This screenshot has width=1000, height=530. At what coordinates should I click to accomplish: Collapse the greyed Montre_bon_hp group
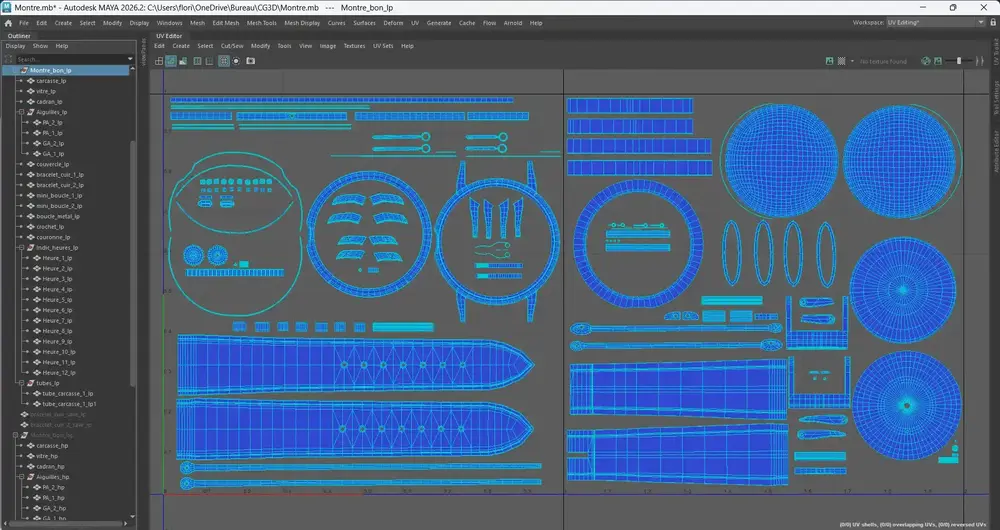[15, 435]
